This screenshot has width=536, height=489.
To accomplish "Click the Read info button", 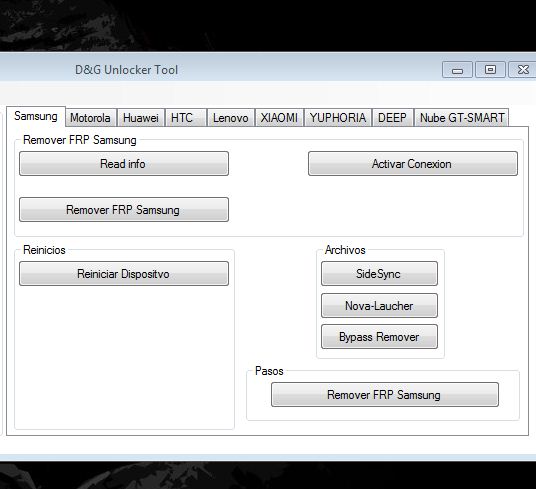I will click(124, 164).
